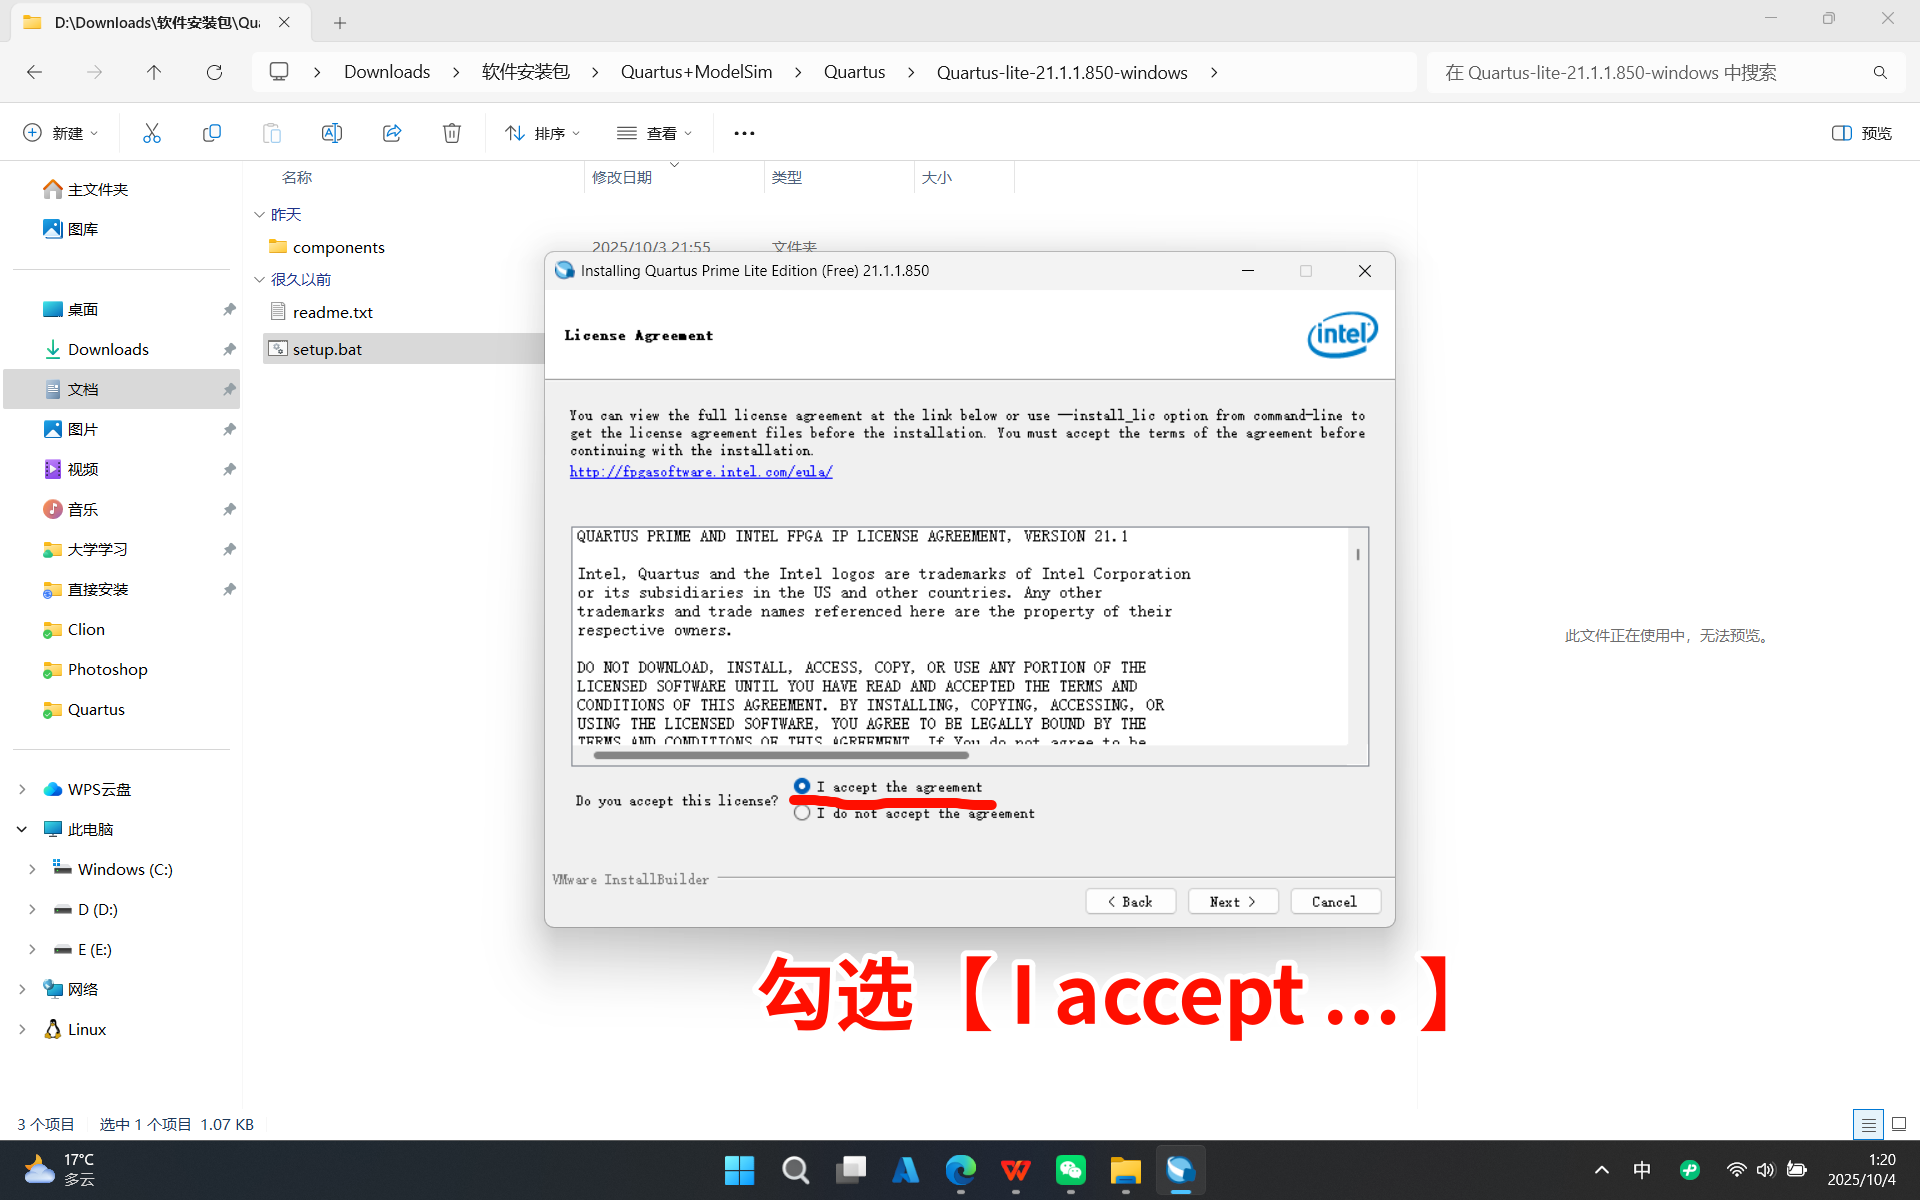1920x1200 pixels.
Task: Switch to details view in status bar
Action: (1868, 1124)
